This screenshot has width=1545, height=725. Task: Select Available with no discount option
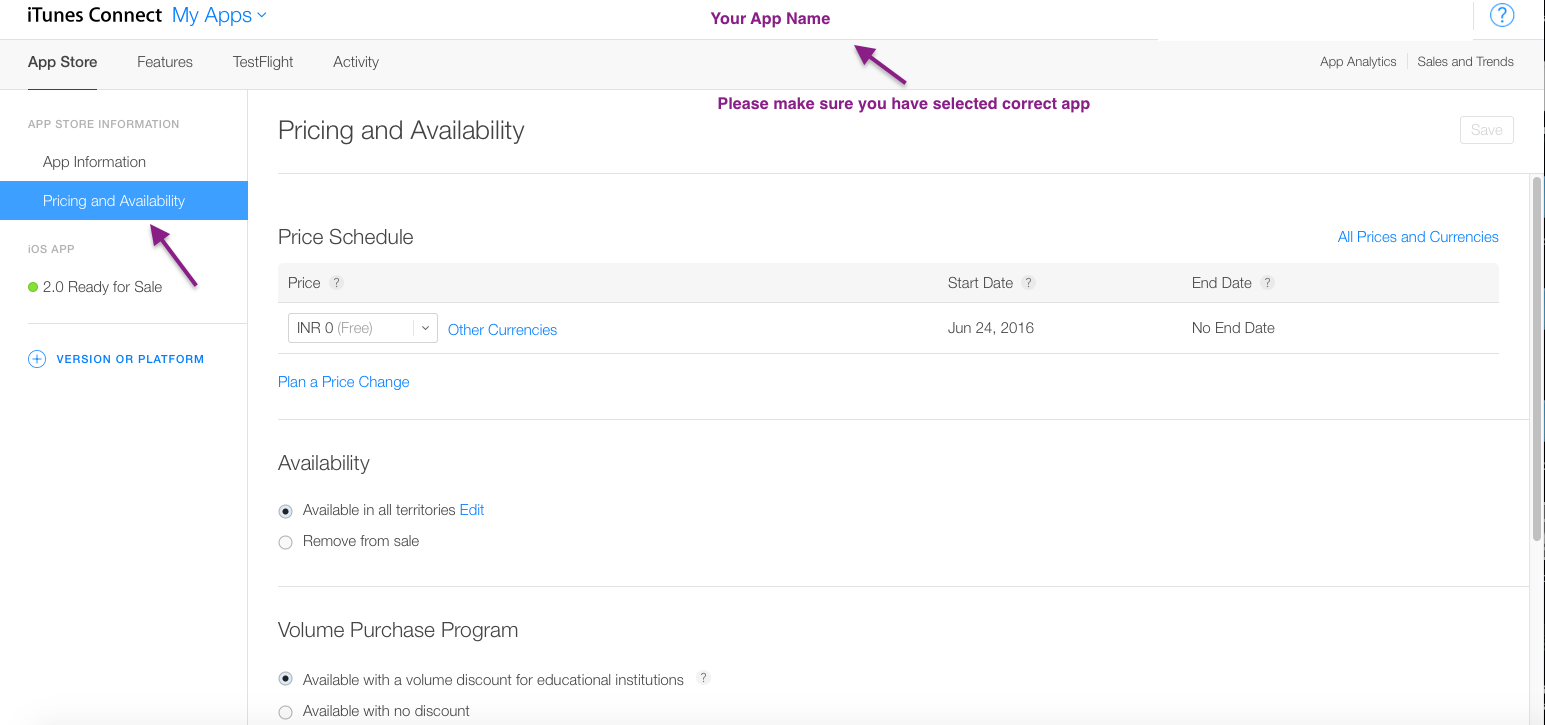tap(285, 712)
